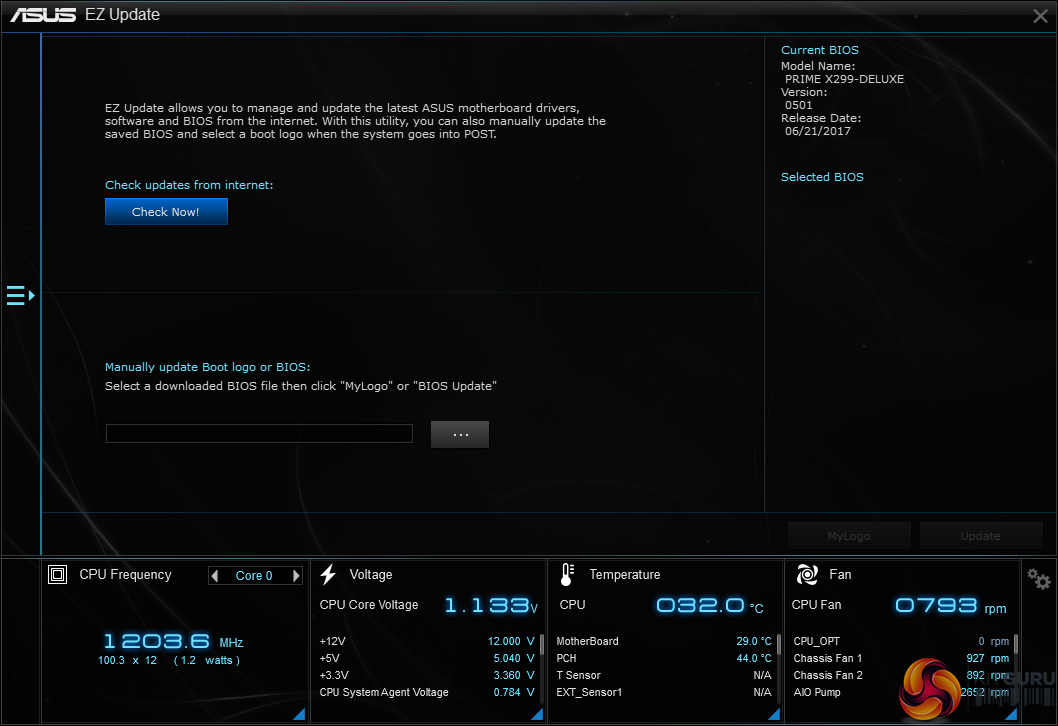Viewport: 1058px width, 726px height.
Task: Click the Check updates from internet label
Action: 189,185
